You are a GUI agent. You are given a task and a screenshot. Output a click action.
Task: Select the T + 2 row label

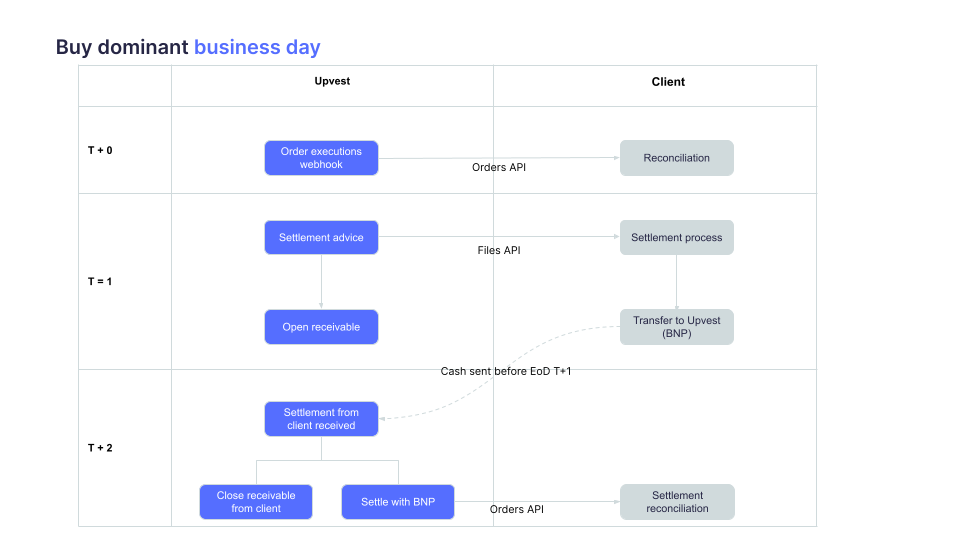[100, 448]
